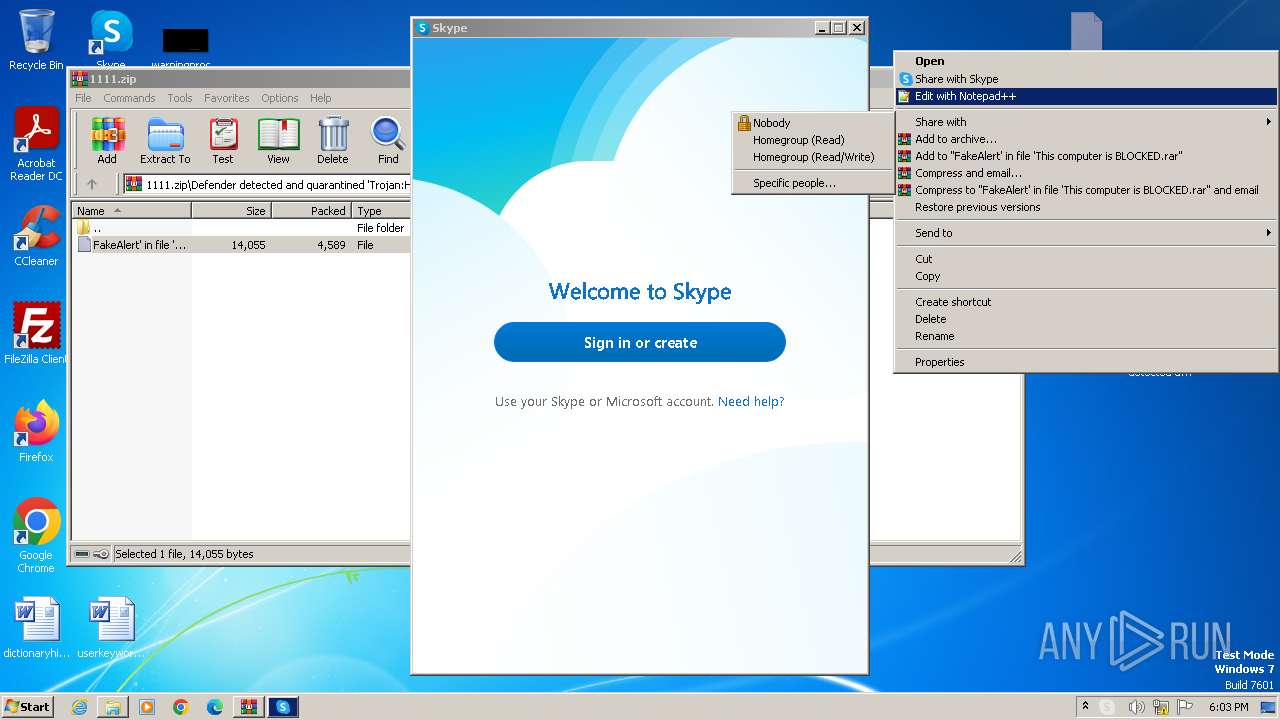Select Nobody in the share submenu
This screenshot has width=1280, height=720.
(x=813, y=123)
